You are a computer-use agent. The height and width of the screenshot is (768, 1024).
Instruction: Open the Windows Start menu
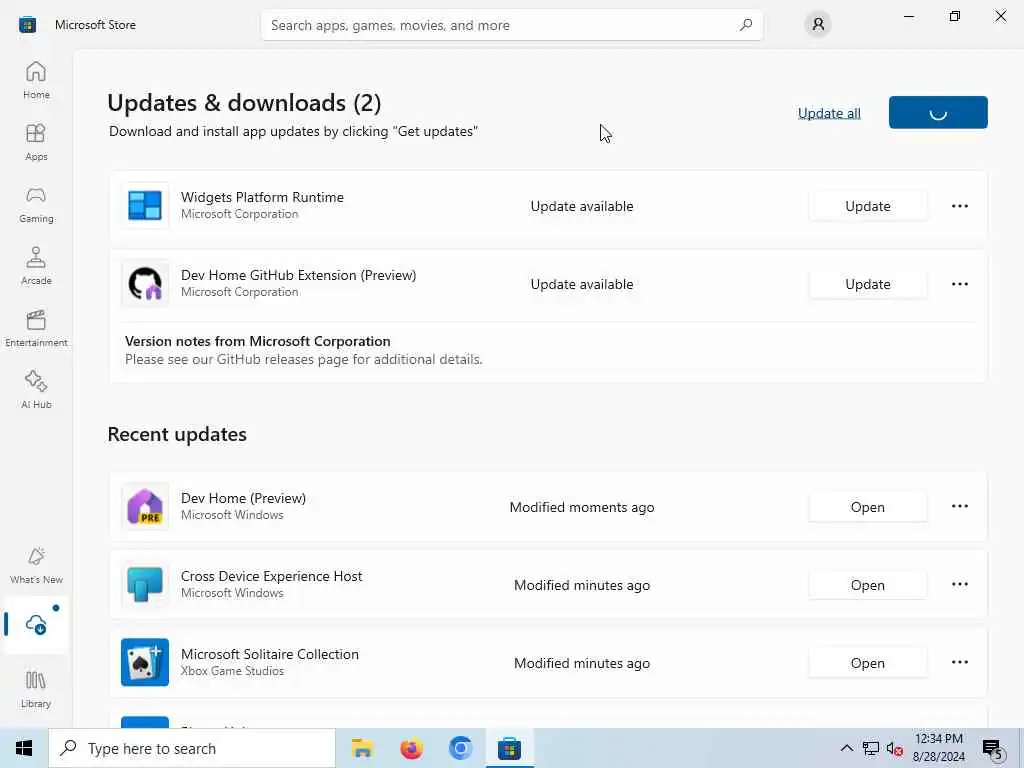point(24,748)
